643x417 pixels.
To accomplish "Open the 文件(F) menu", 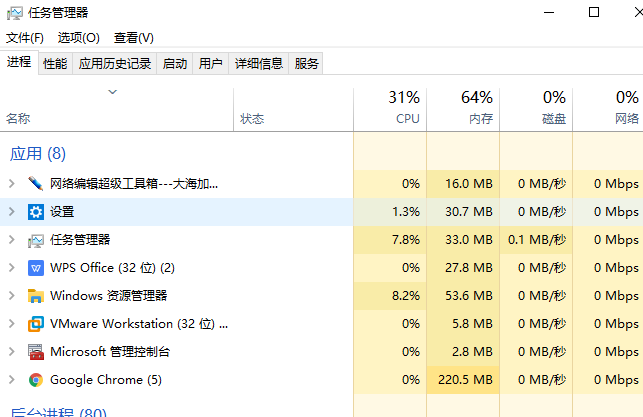I will (x=25, y=38).
